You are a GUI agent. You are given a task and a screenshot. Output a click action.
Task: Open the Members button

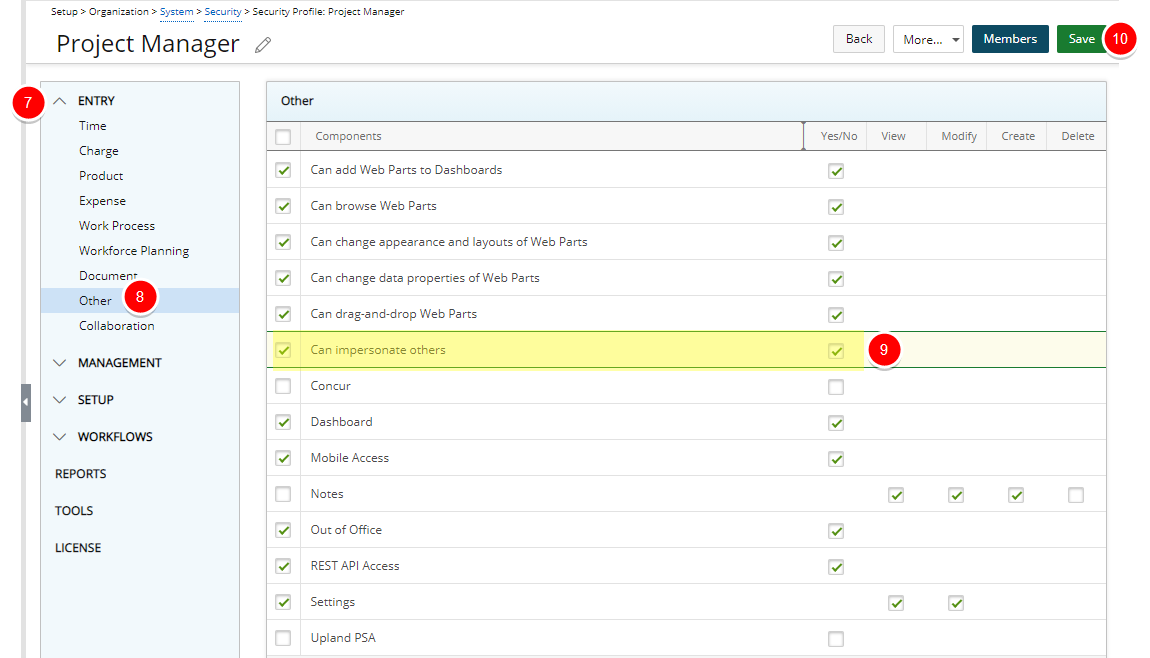tap(1010, 39)
